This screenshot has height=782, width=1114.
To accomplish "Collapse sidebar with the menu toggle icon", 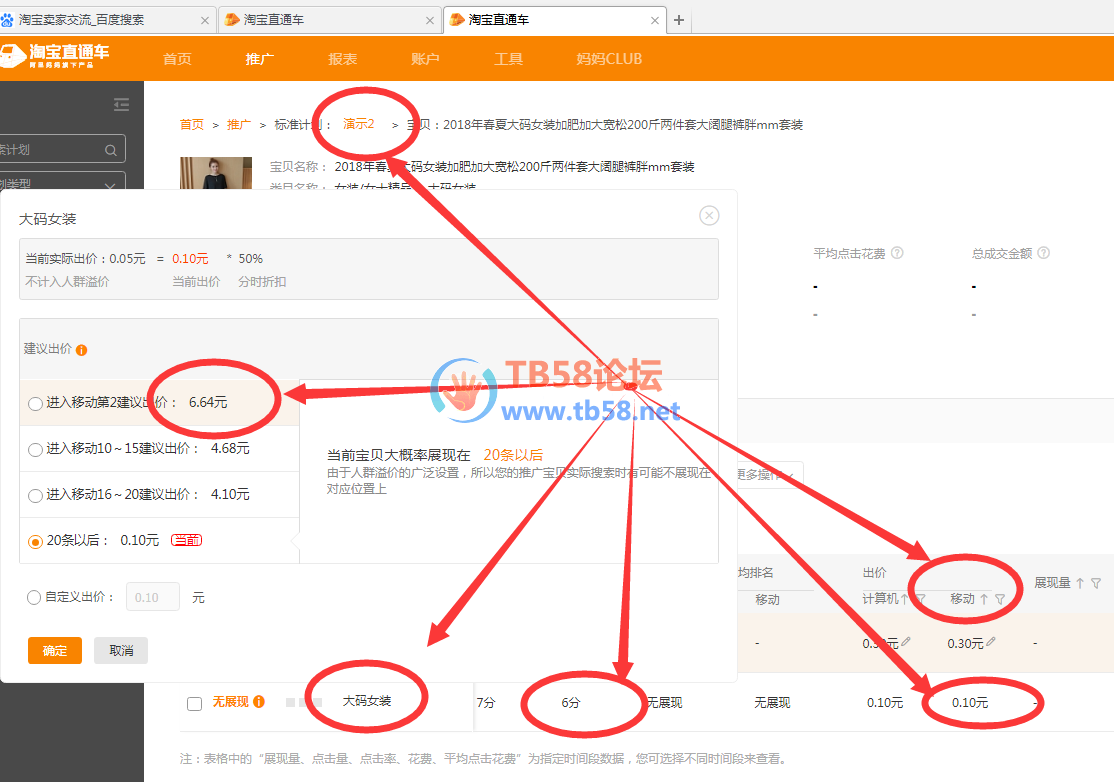I will pyautogui.click(x=121, y=105).
